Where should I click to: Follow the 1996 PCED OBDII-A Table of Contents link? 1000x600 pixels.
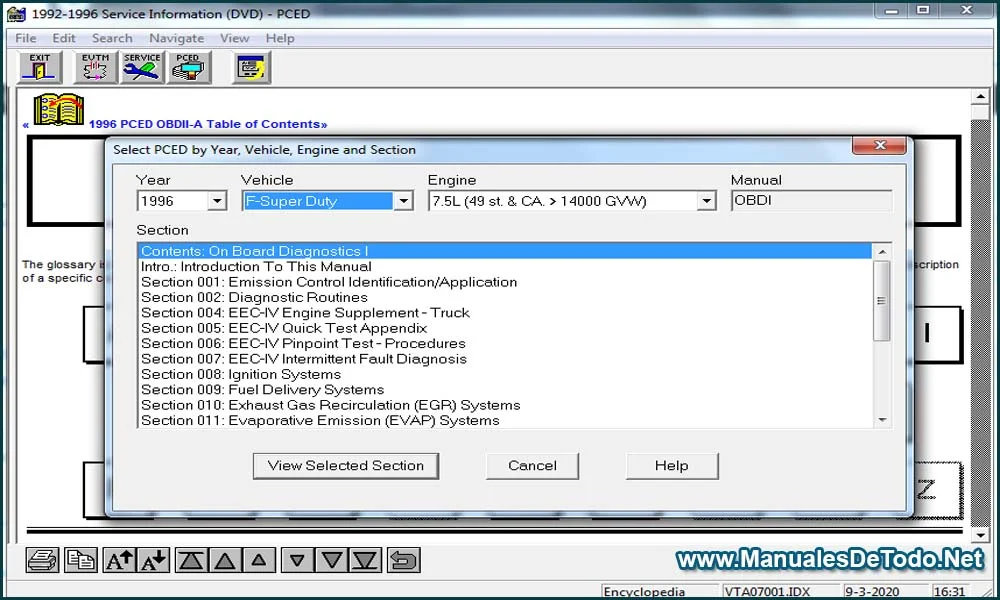208,124
